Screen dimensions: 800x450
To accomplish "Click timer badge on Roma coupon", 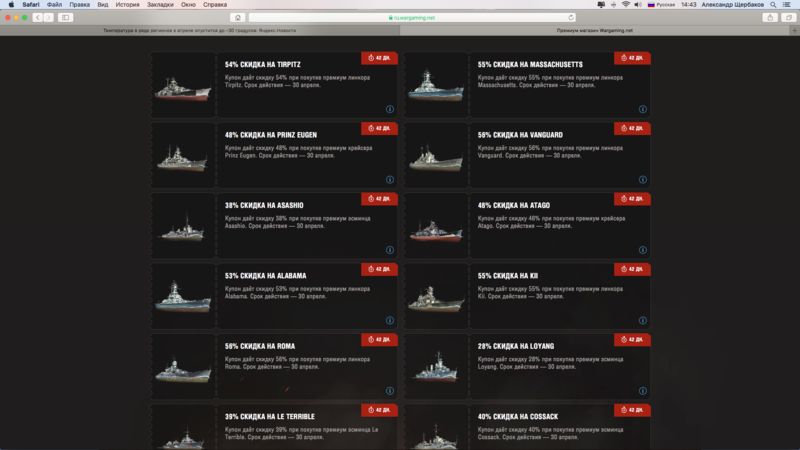I will click(379, 340).
